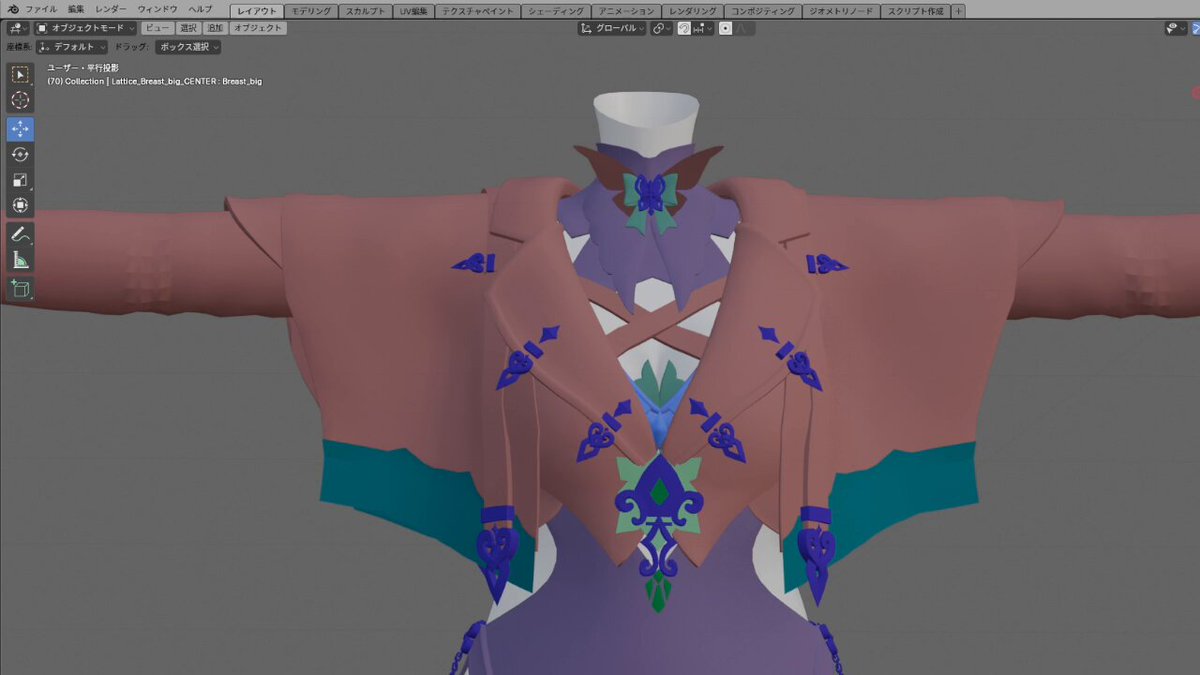Open the レンダー menu

coord(111,9)
